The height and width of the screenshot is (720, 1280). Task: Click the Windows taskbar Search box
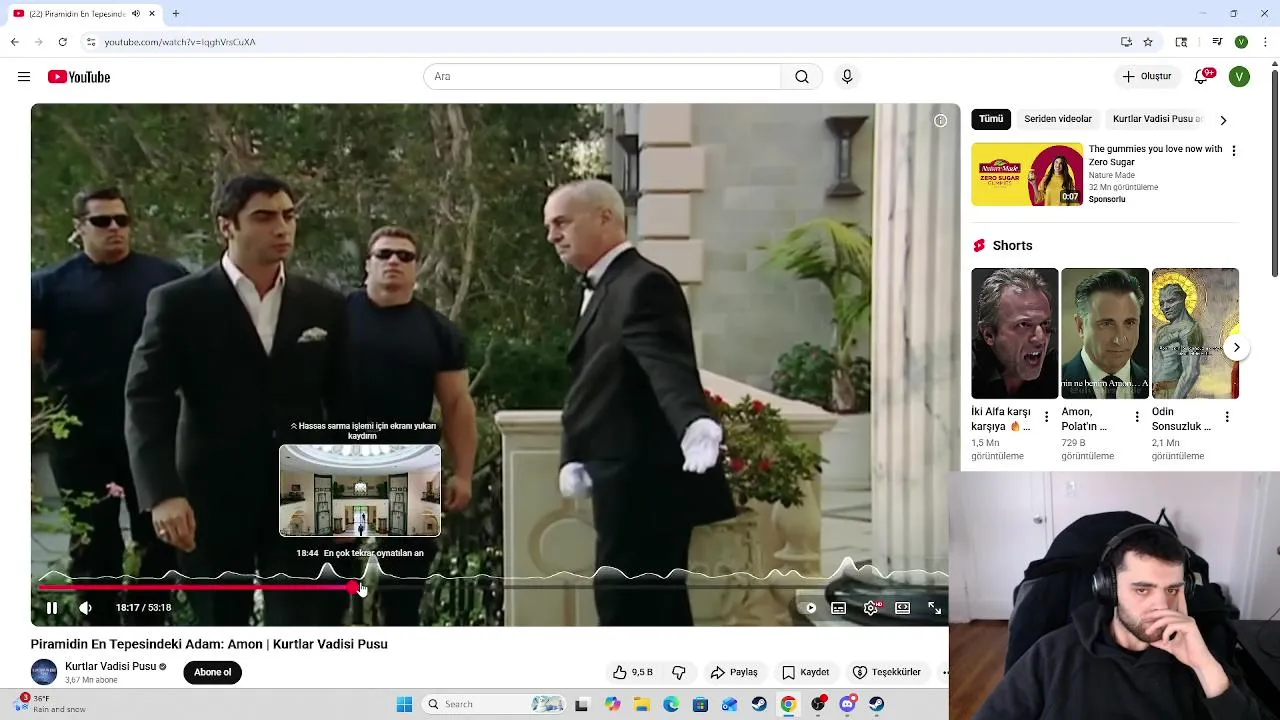point(495,704)
